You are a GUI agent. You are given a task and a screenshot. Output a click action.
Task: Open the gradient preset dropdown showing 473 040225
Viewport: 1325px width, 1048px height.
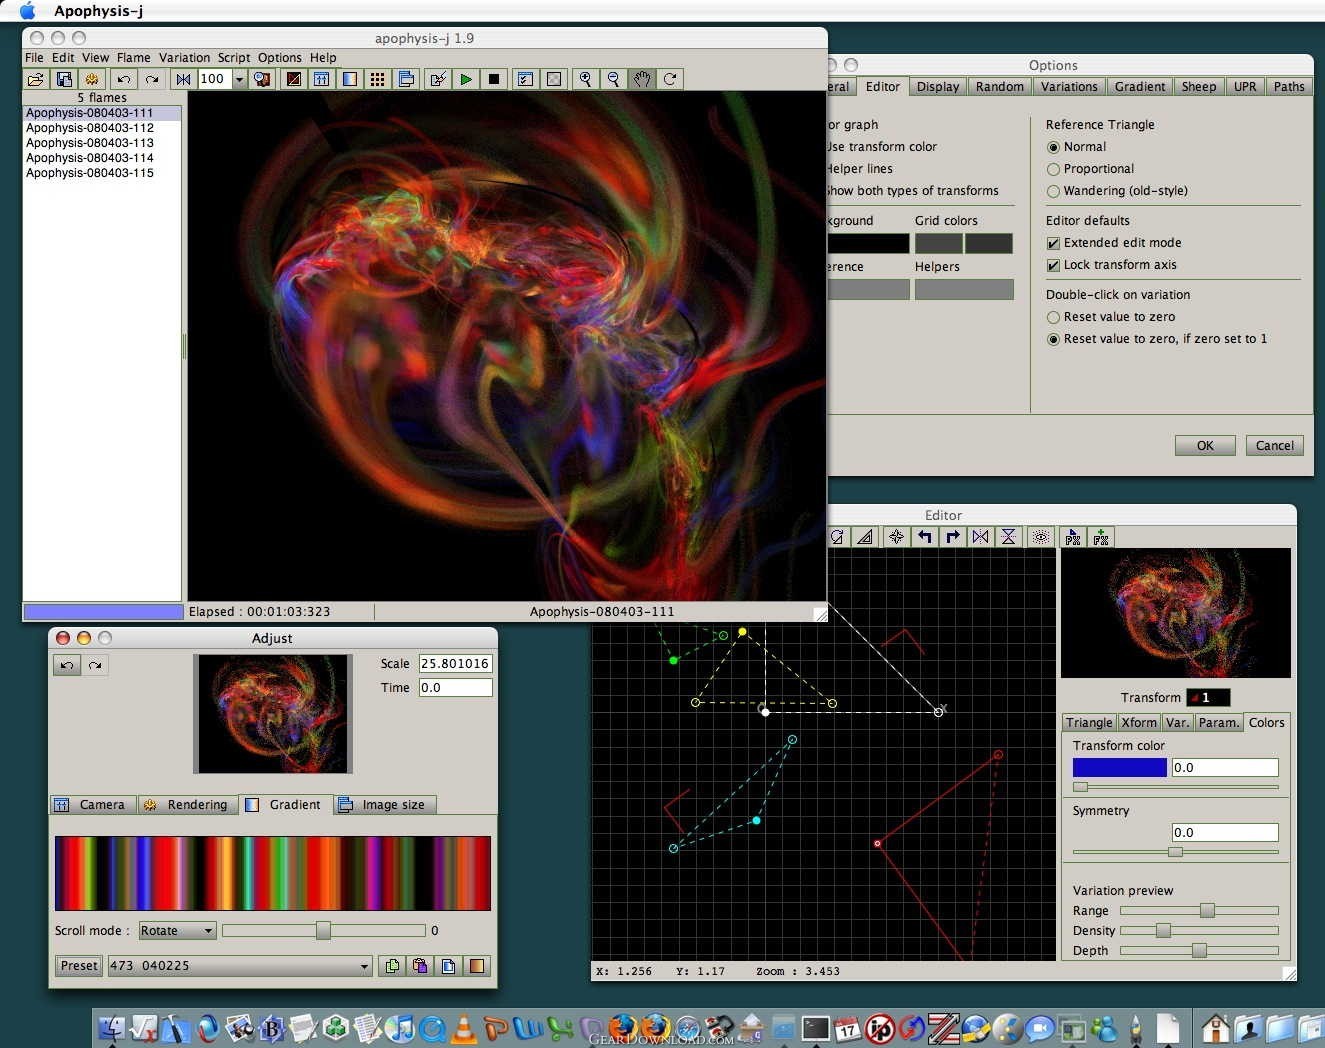[x=240, y=965]
